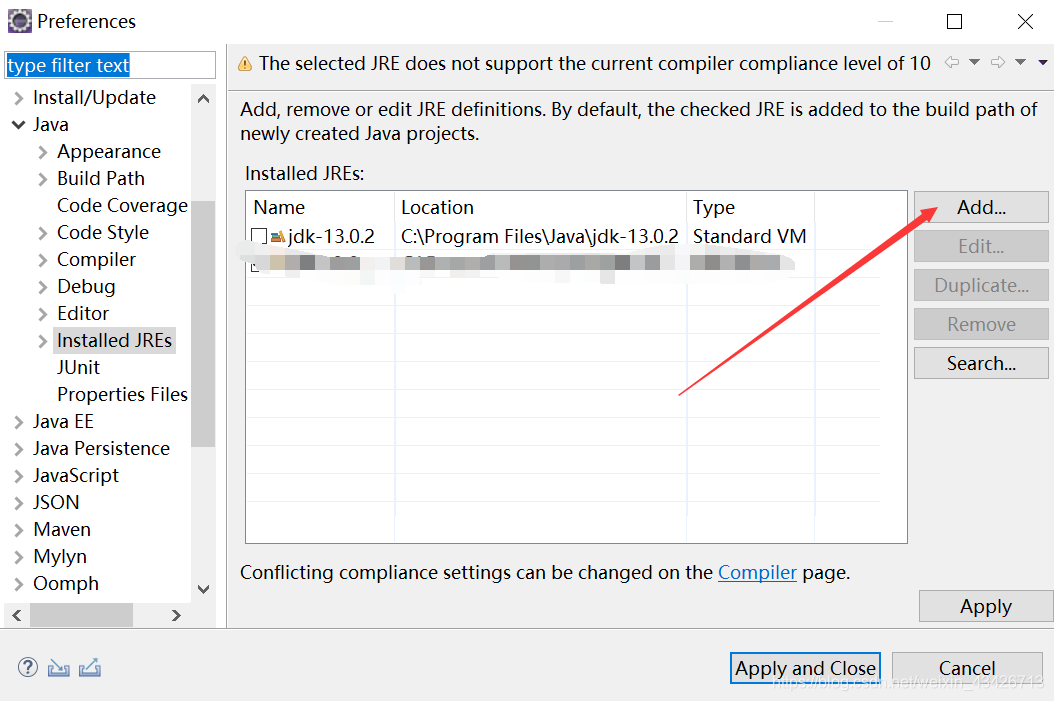Image resolution: width=1054 pixels, height=701 pixels.
Task: Collapse the Java tree node
Action: (x=18, y=124)
